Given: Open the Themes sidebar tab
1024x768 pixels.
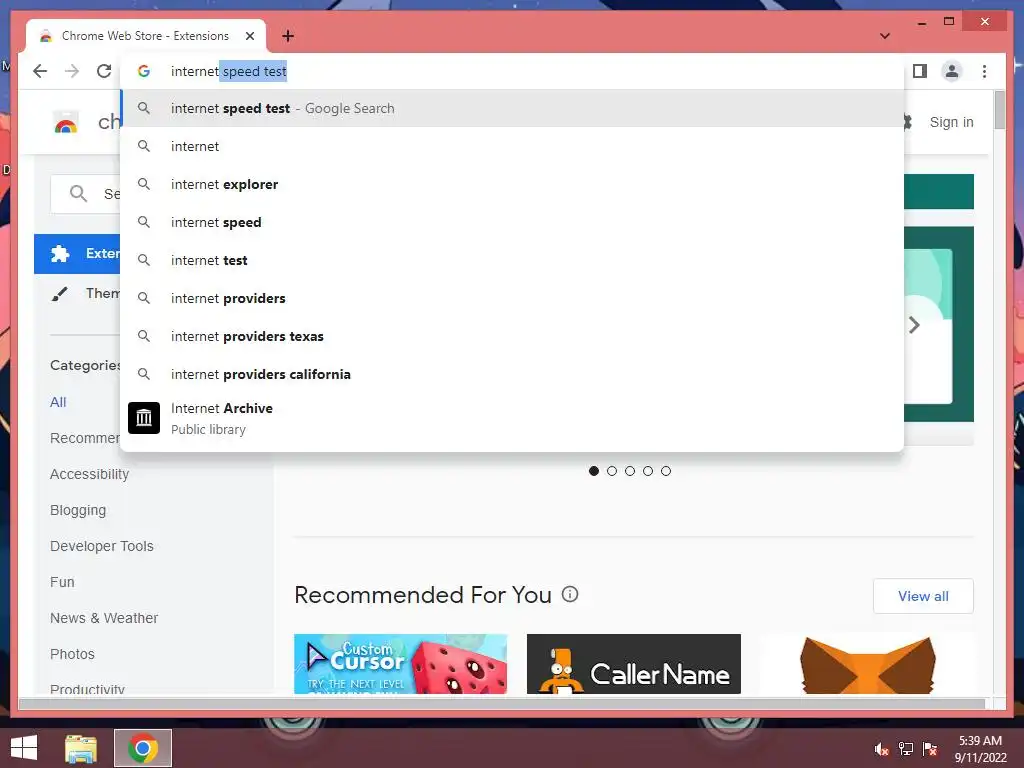Looking at the screenshot, I should click(77, 293).
